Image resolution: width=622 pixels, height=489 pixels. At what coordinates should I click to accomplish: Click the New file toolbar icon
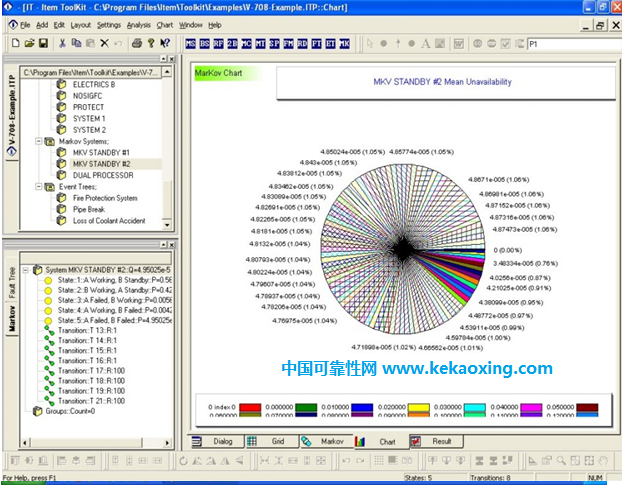click(15, 43)
